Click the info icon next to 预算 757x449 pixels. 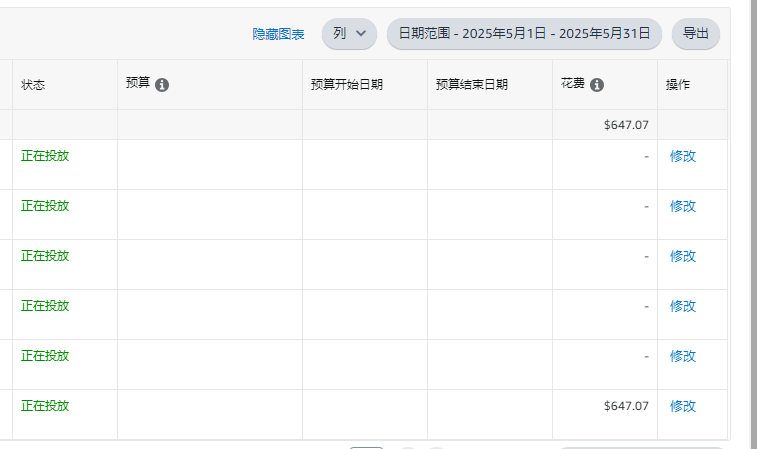coord(162,85)
